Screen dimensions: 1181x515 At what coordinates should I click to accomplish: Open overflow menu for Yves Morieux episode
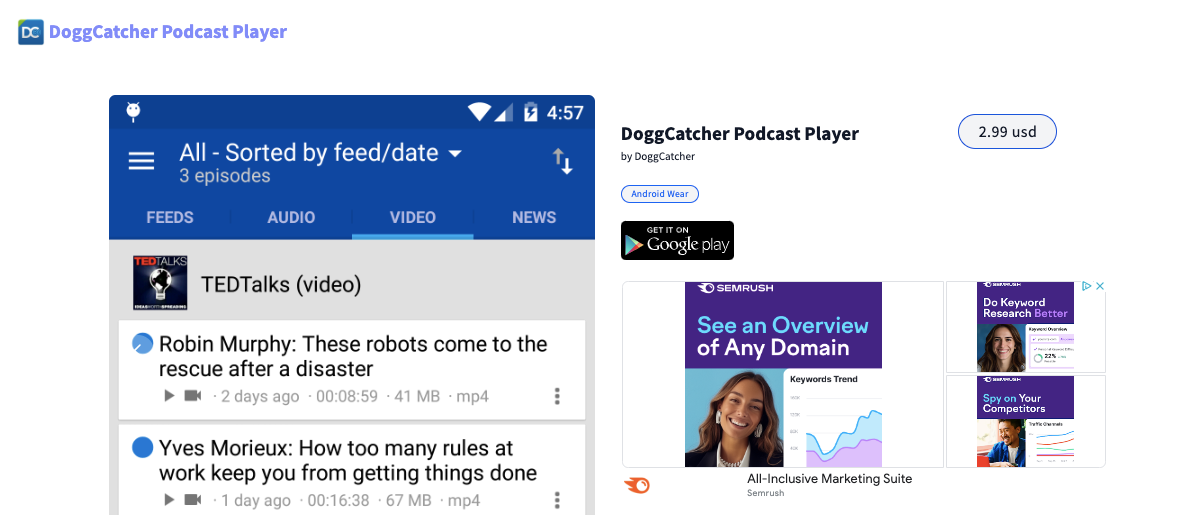(557, 500)
